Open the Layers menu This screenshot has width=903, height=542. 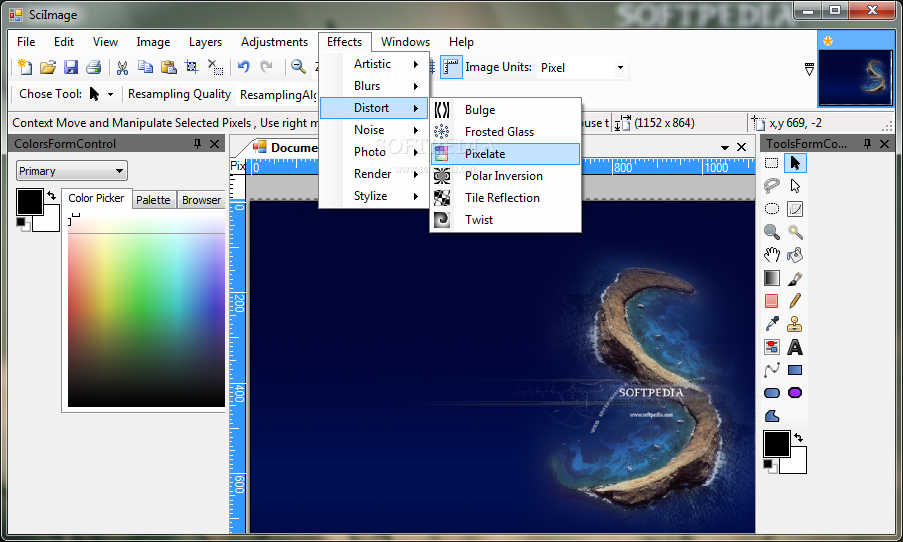pos(205,42)
